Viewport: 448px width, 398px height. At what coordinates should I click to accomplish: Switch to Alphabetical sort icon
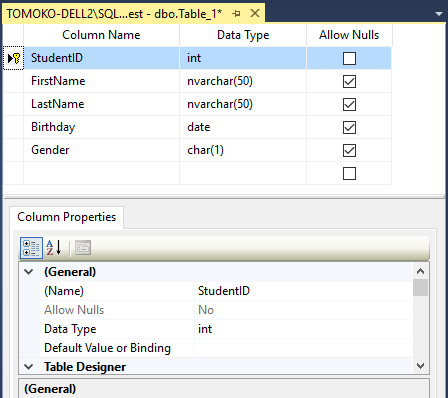[54, 248]
